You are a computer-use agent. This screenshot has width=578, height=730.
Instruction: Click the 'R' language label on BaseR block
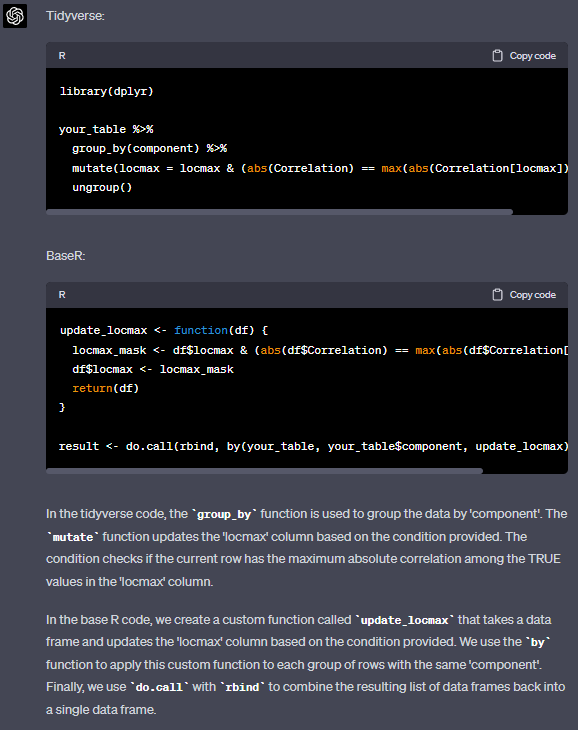pos(62,295)
